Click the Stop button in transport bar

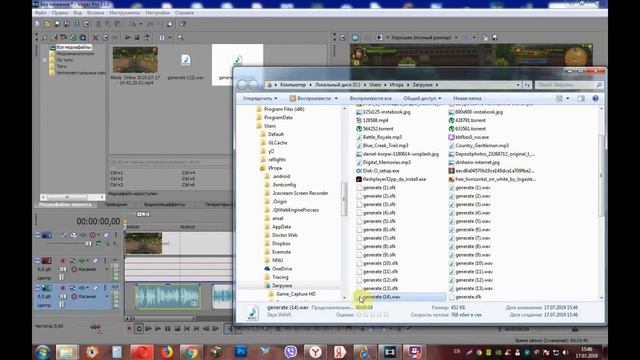point(178,328)
